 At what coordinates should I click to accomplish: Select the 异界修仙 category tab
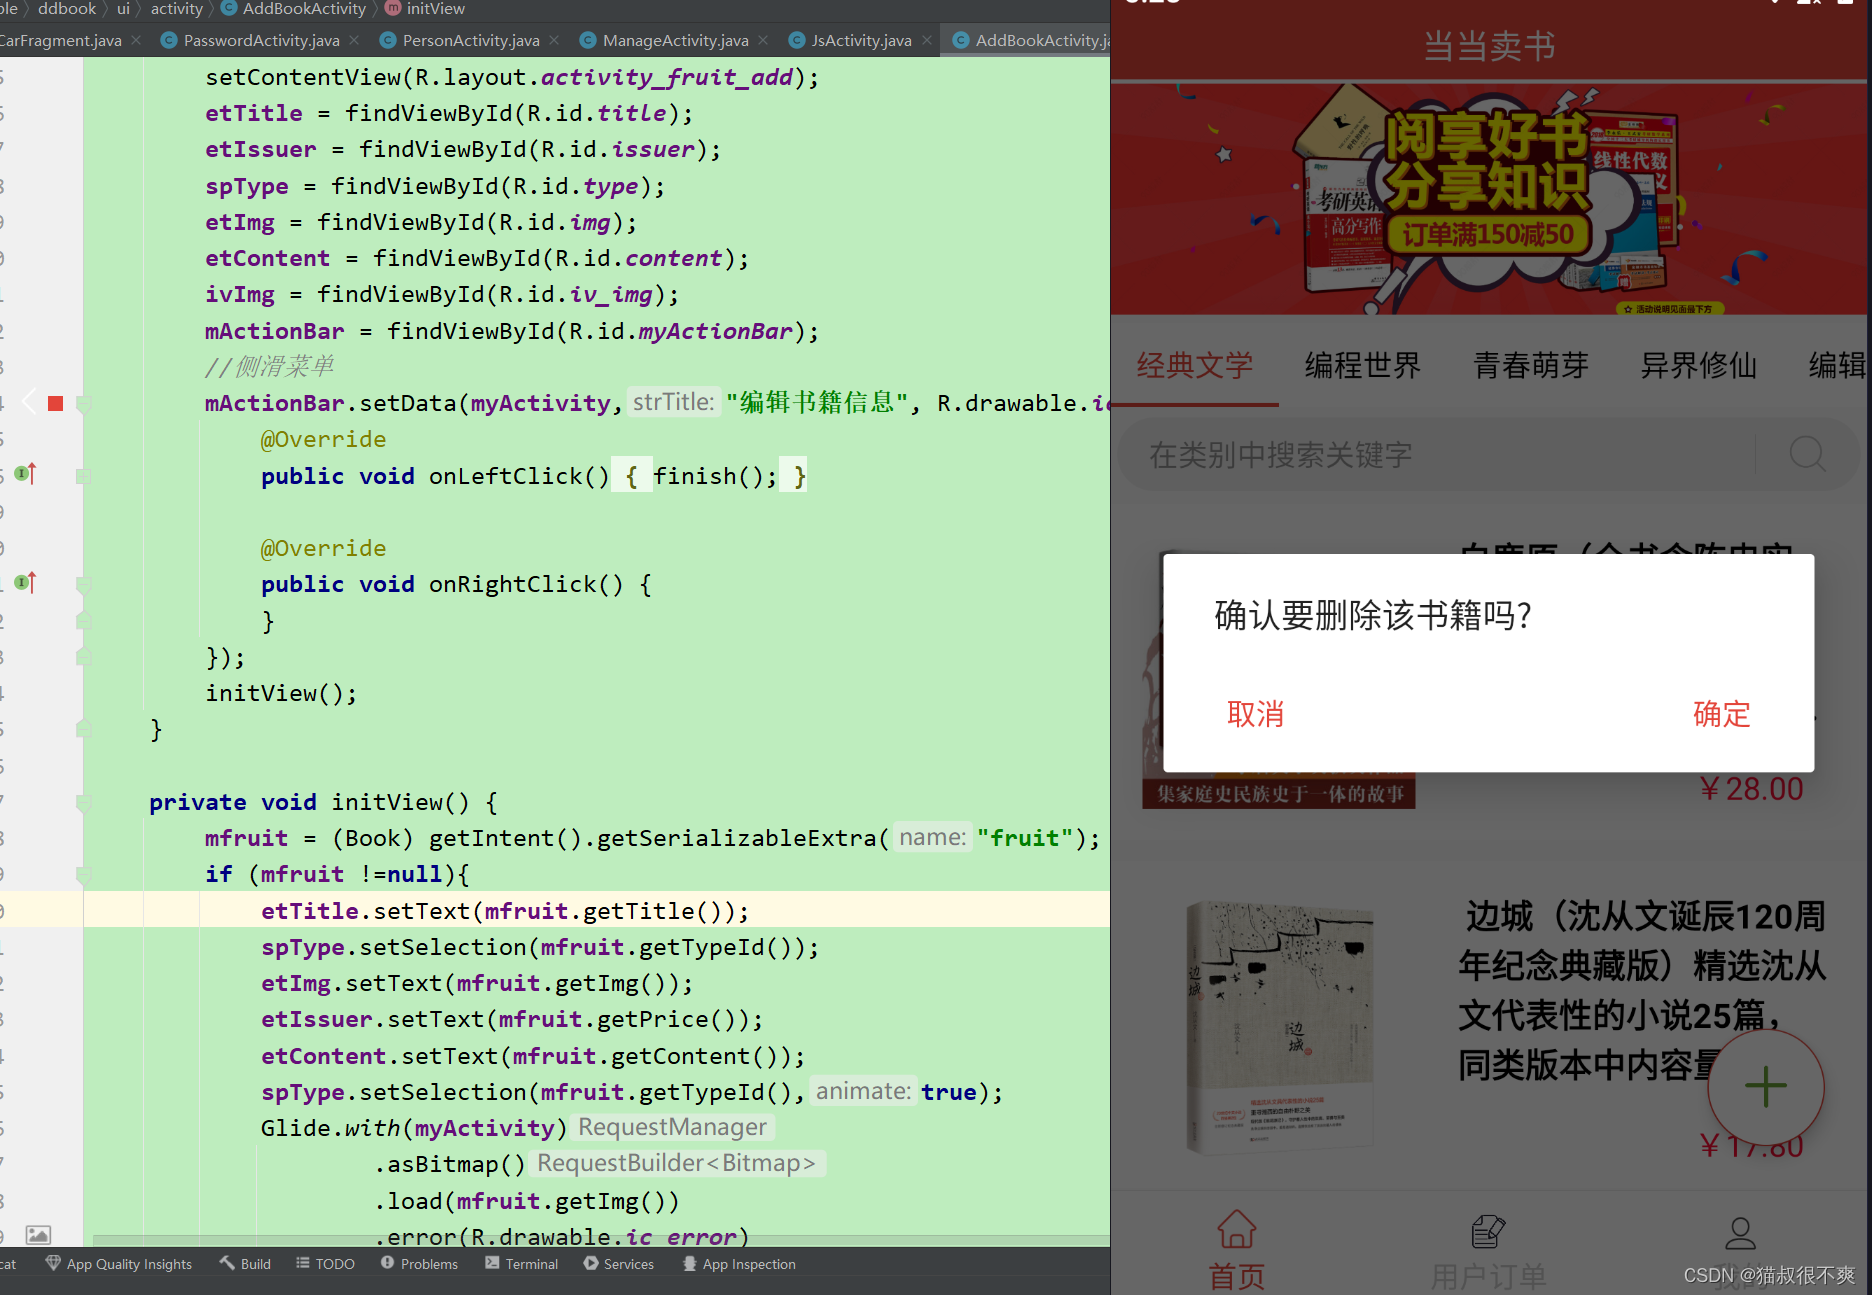pos(1698,365)
